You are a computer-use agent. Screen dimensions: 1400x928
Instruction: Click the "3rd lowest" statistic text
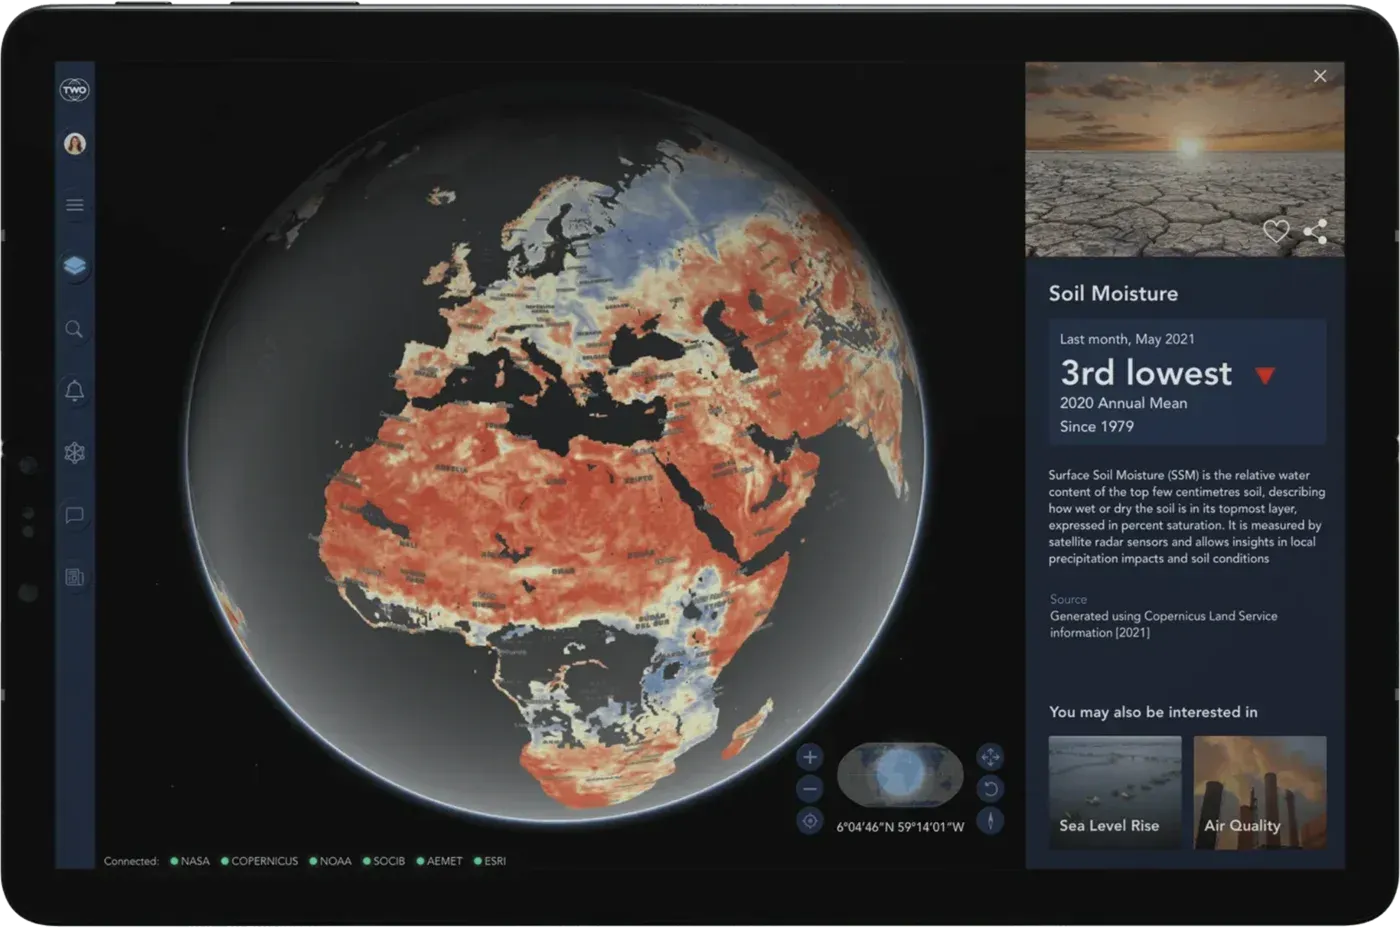point(1146,373)
